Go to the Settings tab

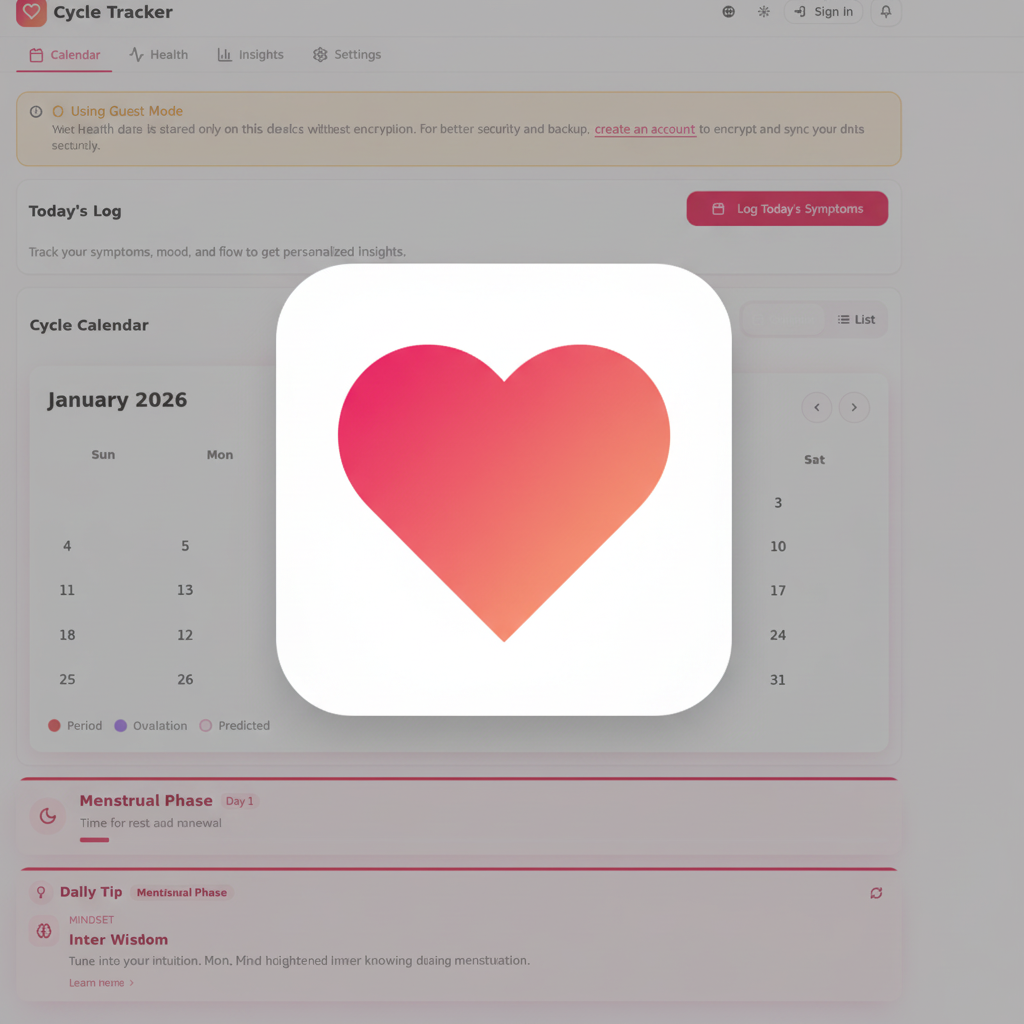347,55
